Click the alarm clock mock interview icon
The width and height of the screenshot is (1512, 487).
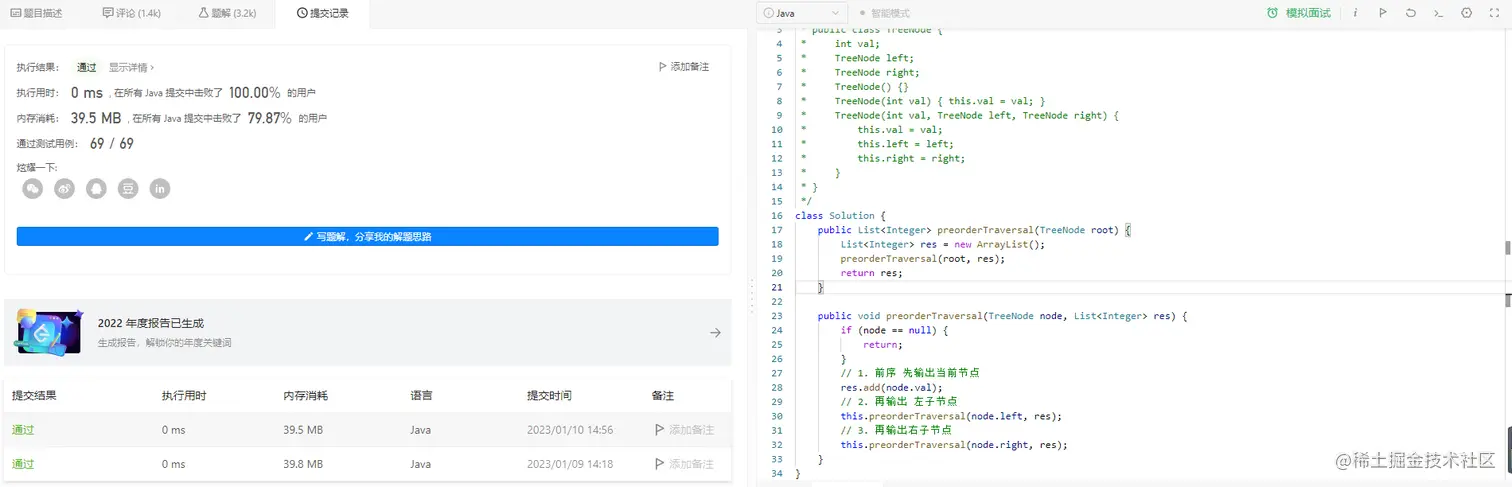click(x=1272, y=13)
